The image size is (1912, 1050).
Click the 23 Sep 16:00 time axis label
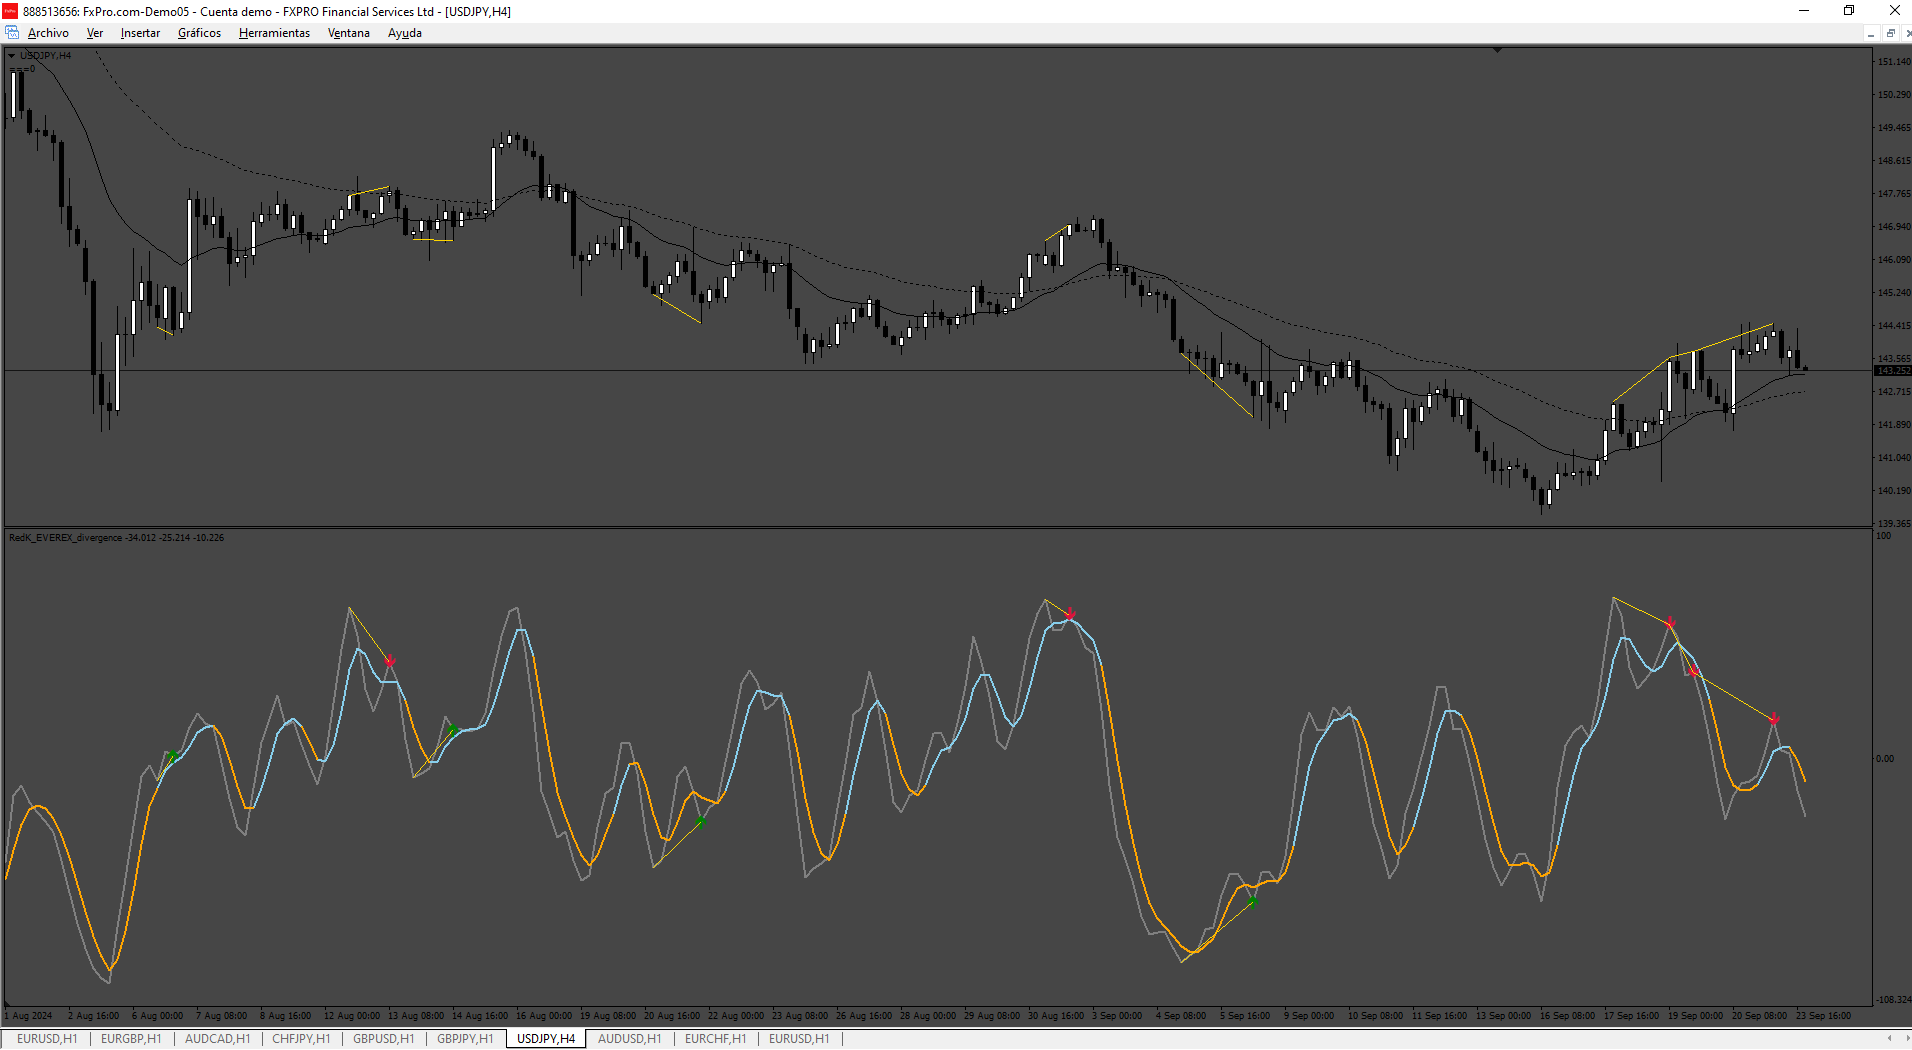click(1823, 1016)
